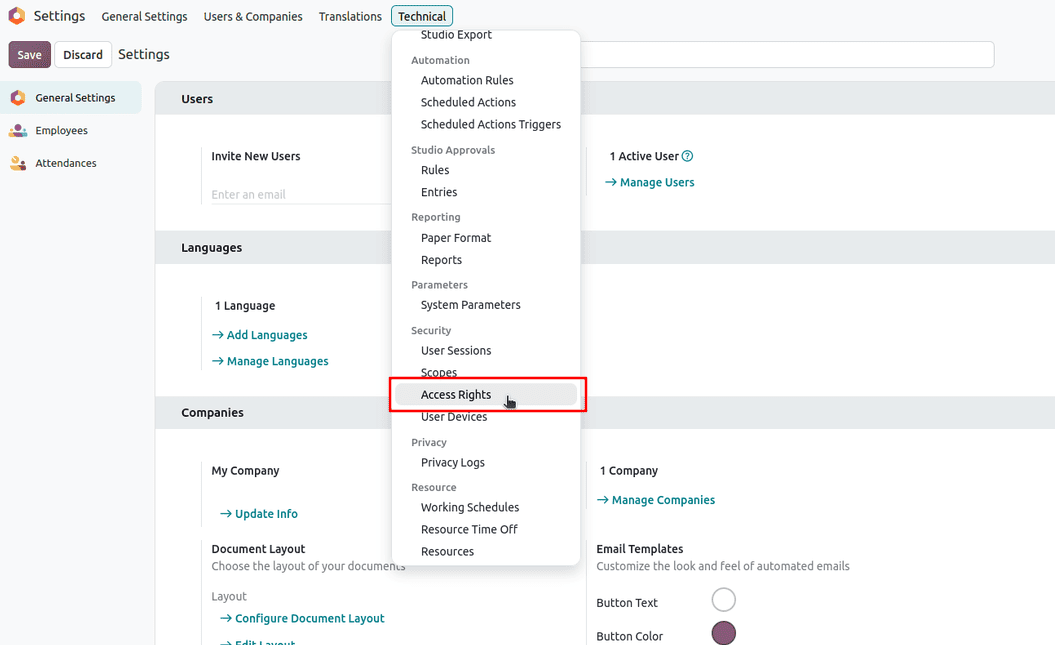1055x645 pixels.
Task: Click the Employees sidebar icon
Action: tap(18, 130)
